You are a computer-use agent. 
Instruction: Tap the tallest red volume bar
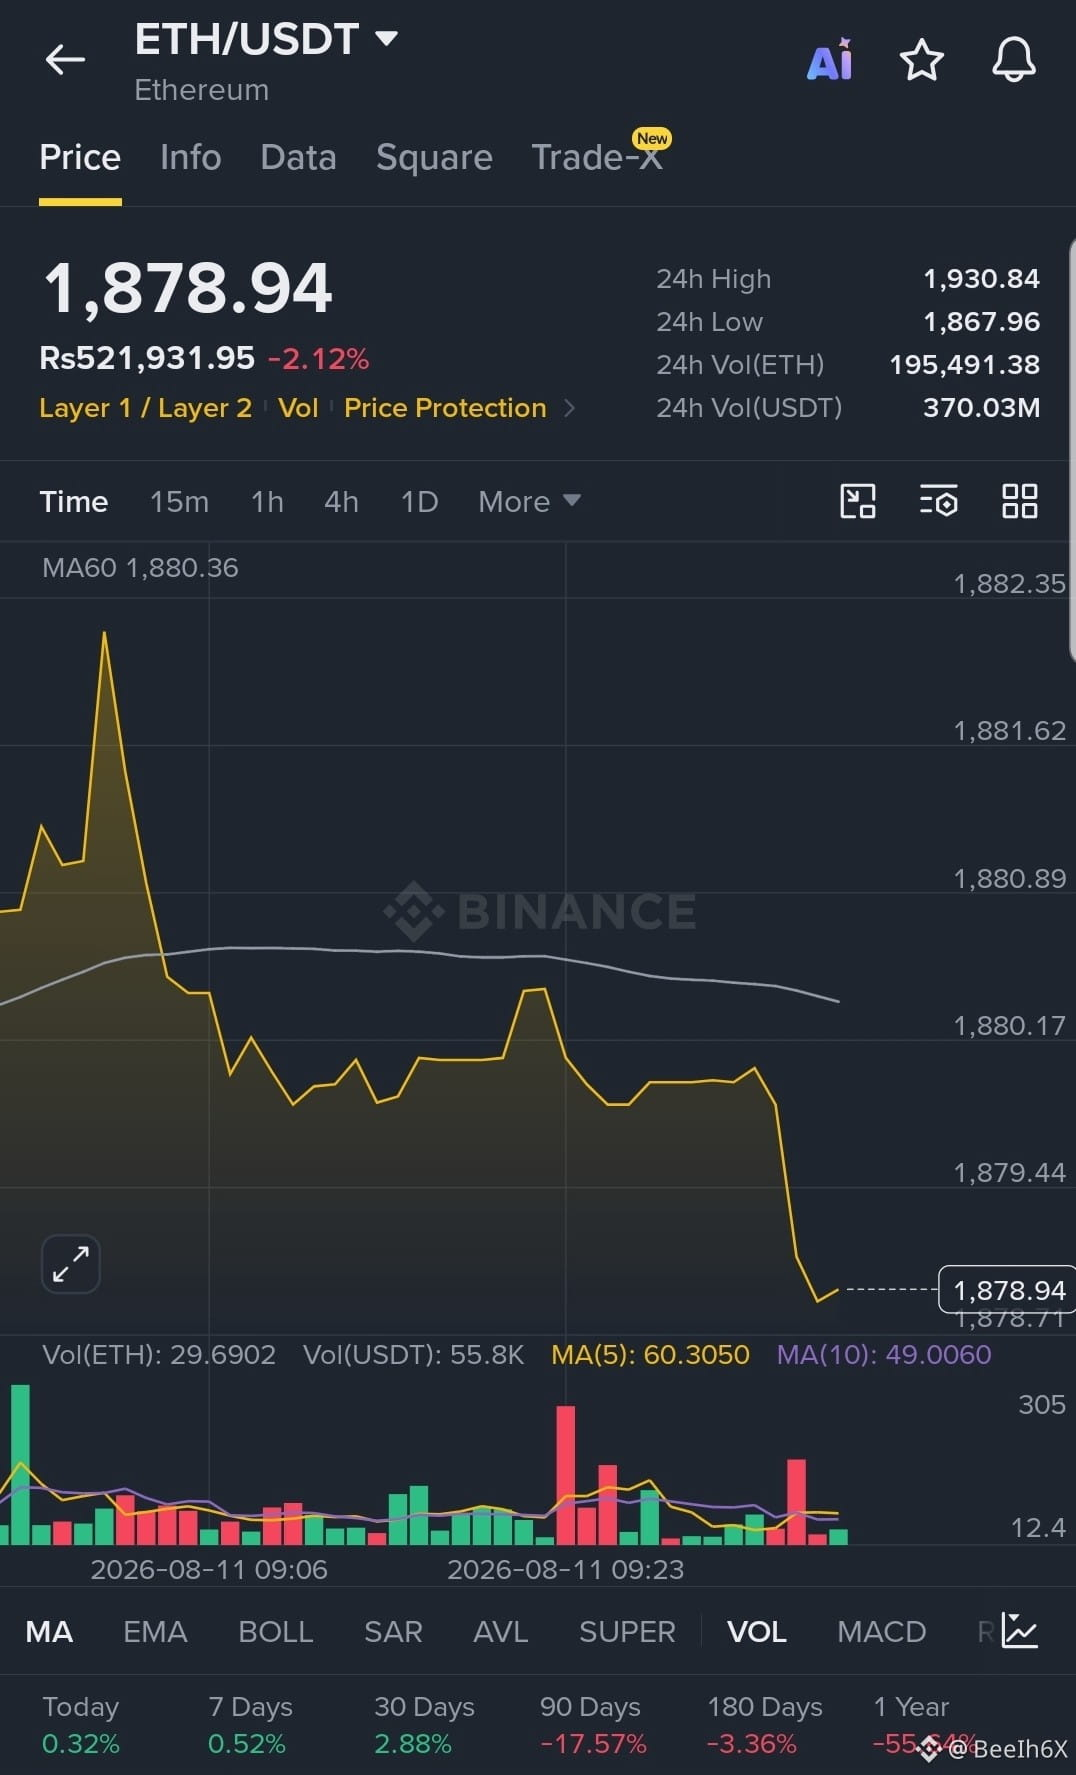tap(566, 1475)
